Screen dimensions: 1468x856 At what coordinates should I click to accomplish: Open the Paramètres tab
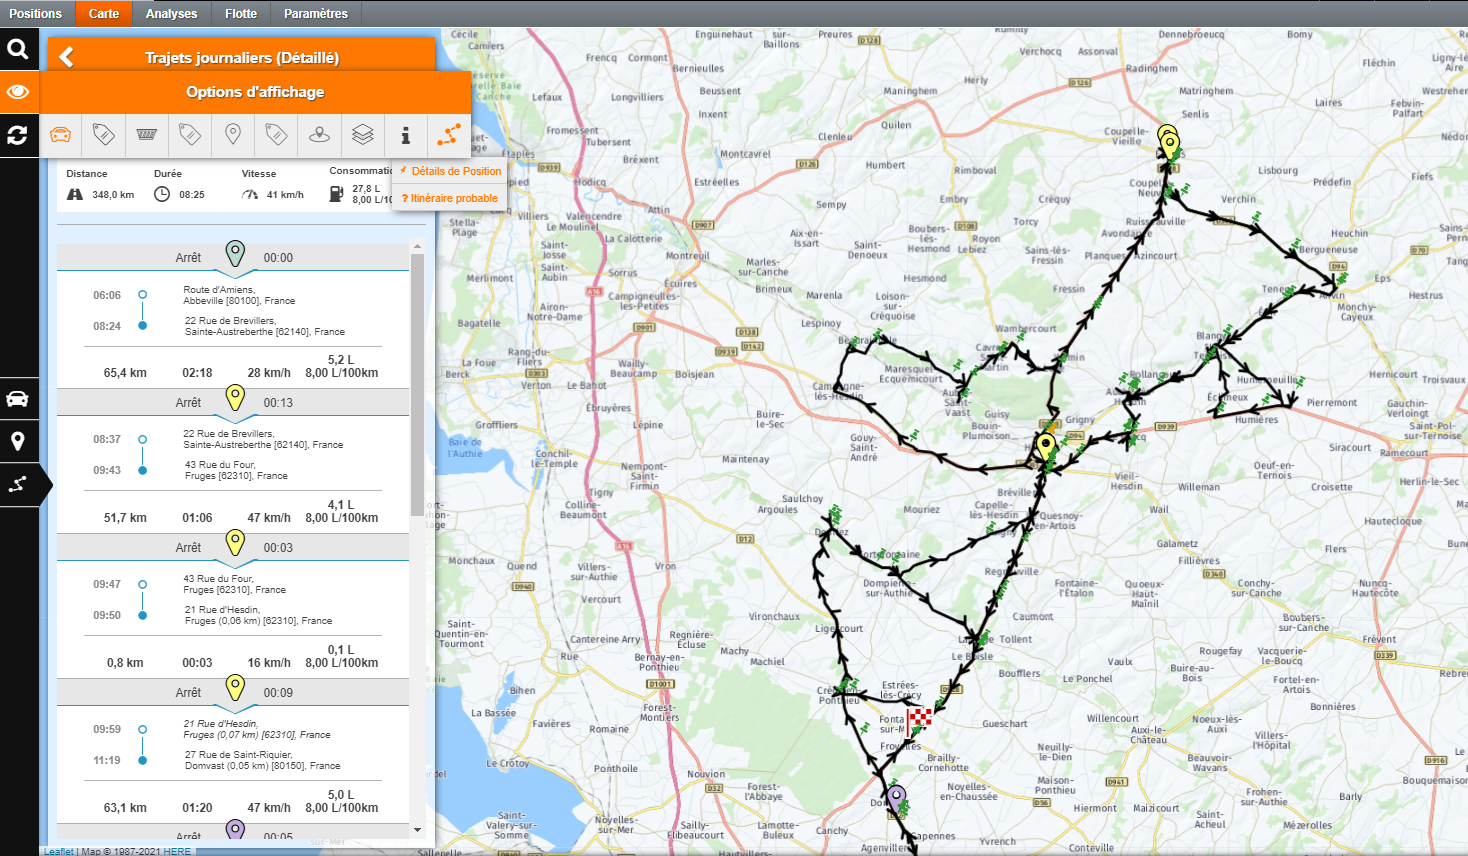316,13
